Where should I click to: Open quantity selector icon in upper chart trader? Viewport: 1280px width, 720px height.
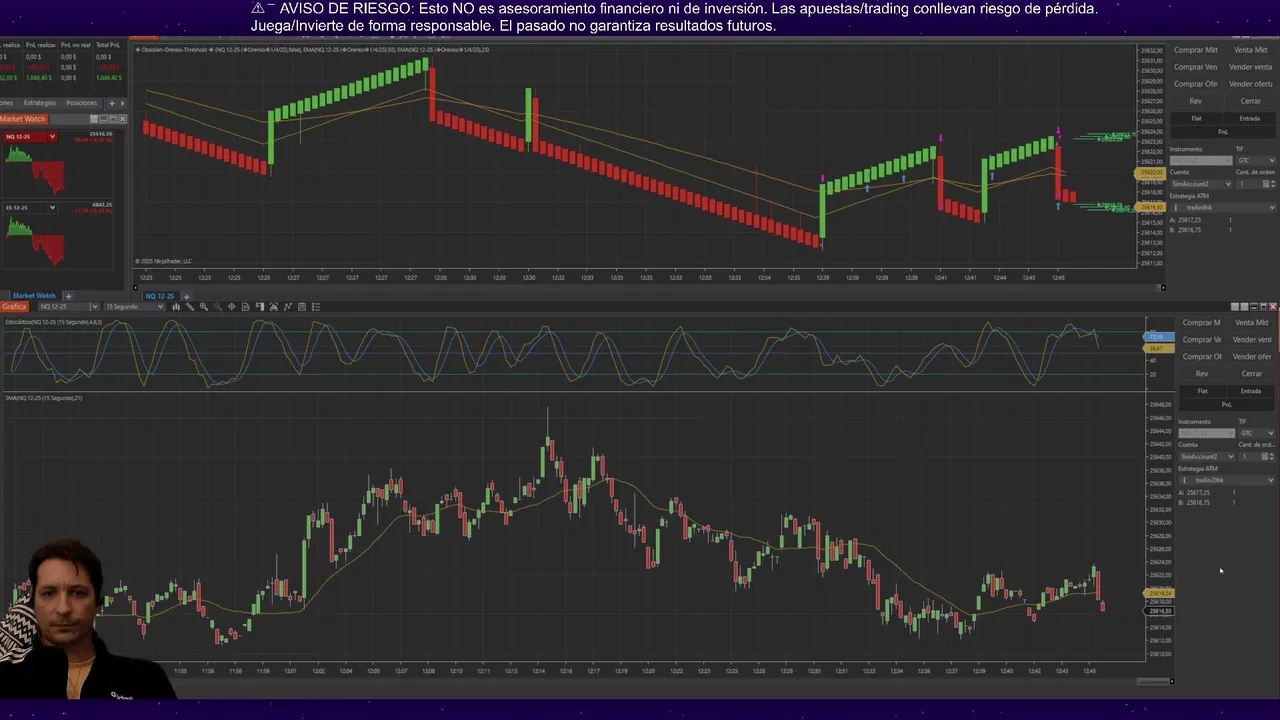click(1266, 184)
